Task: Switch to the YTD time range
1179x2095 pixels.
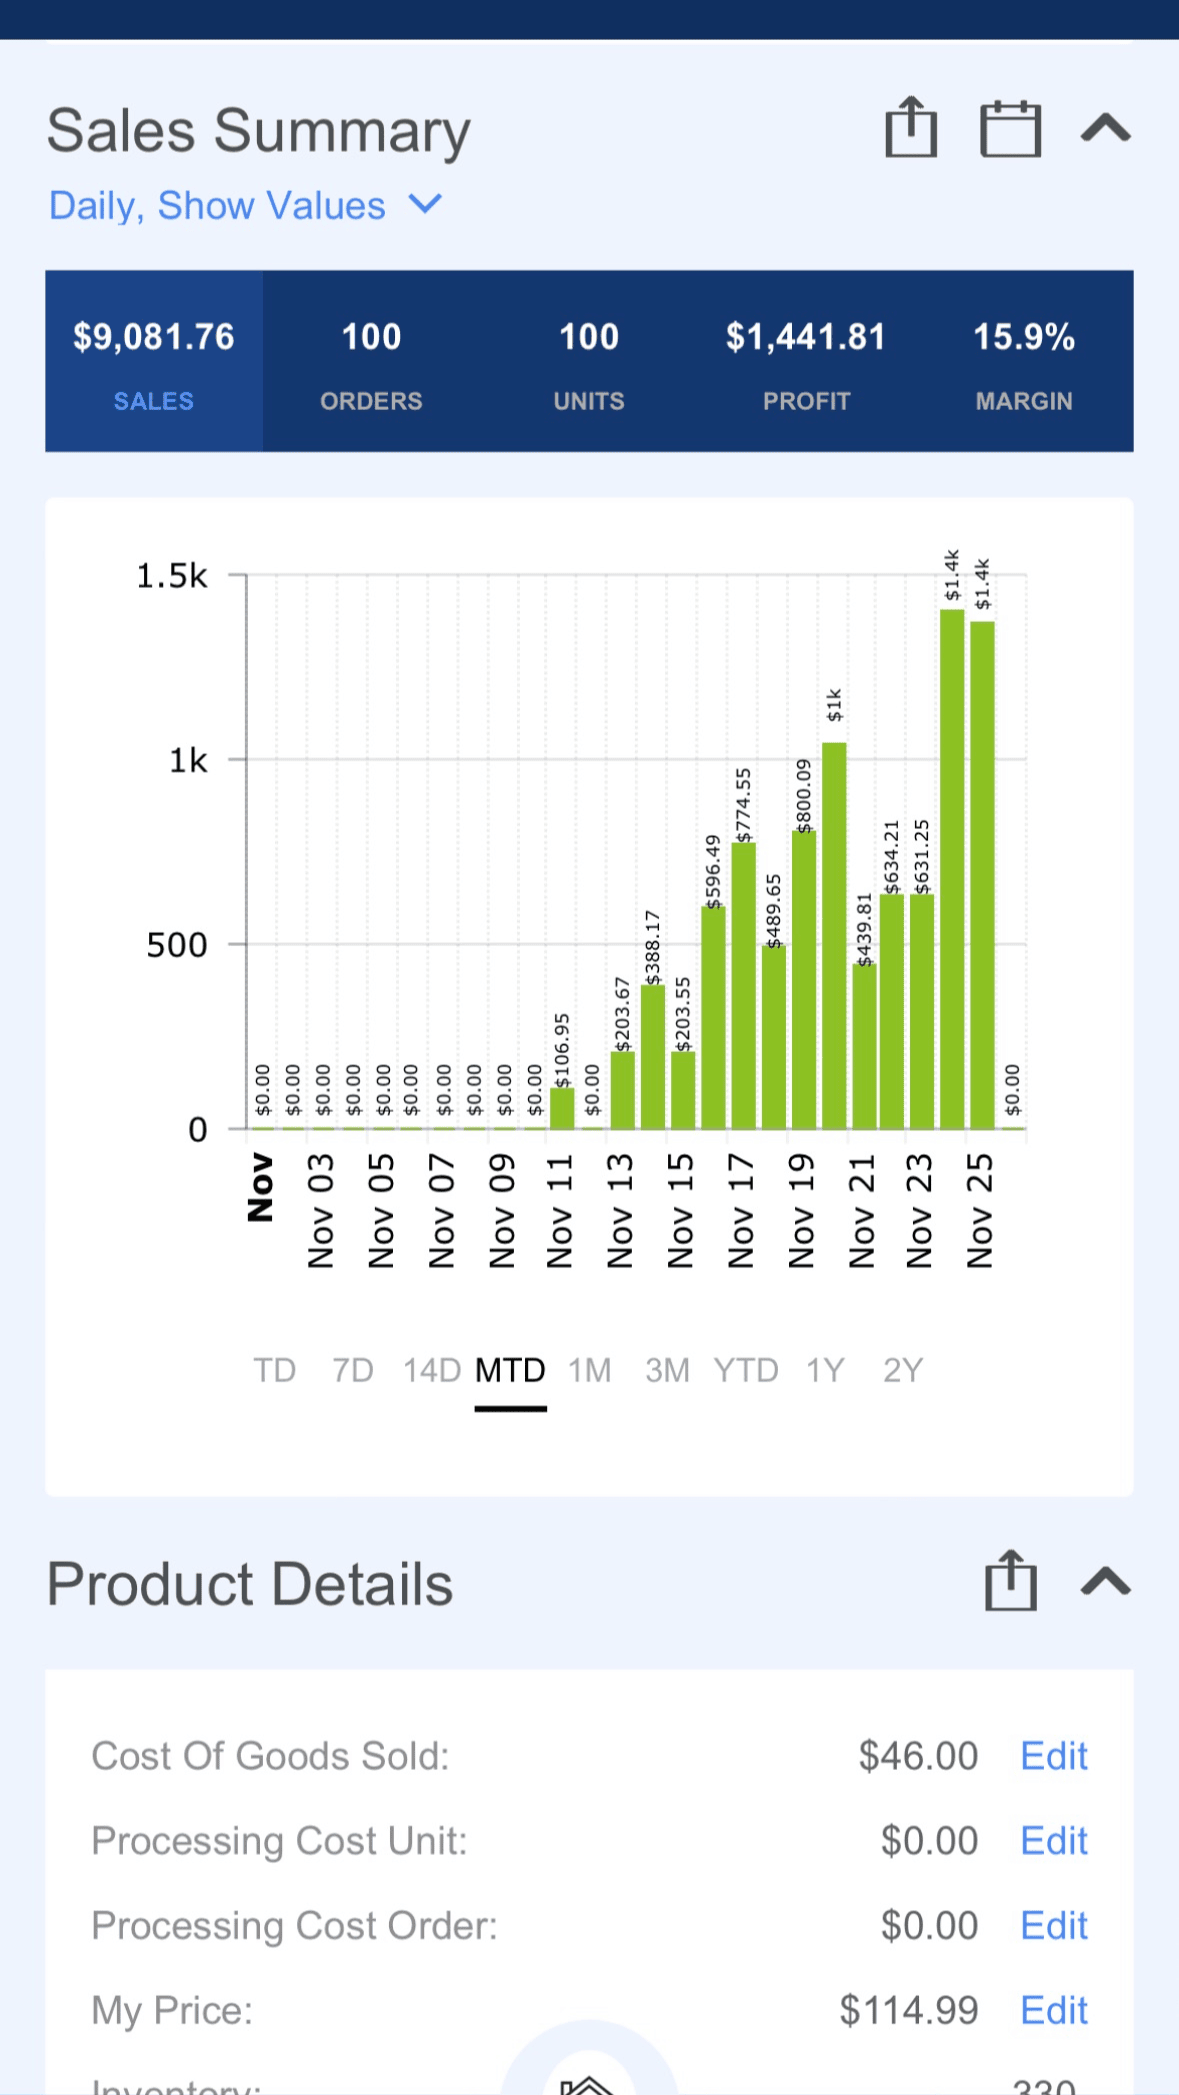Action: [746, 1370]
